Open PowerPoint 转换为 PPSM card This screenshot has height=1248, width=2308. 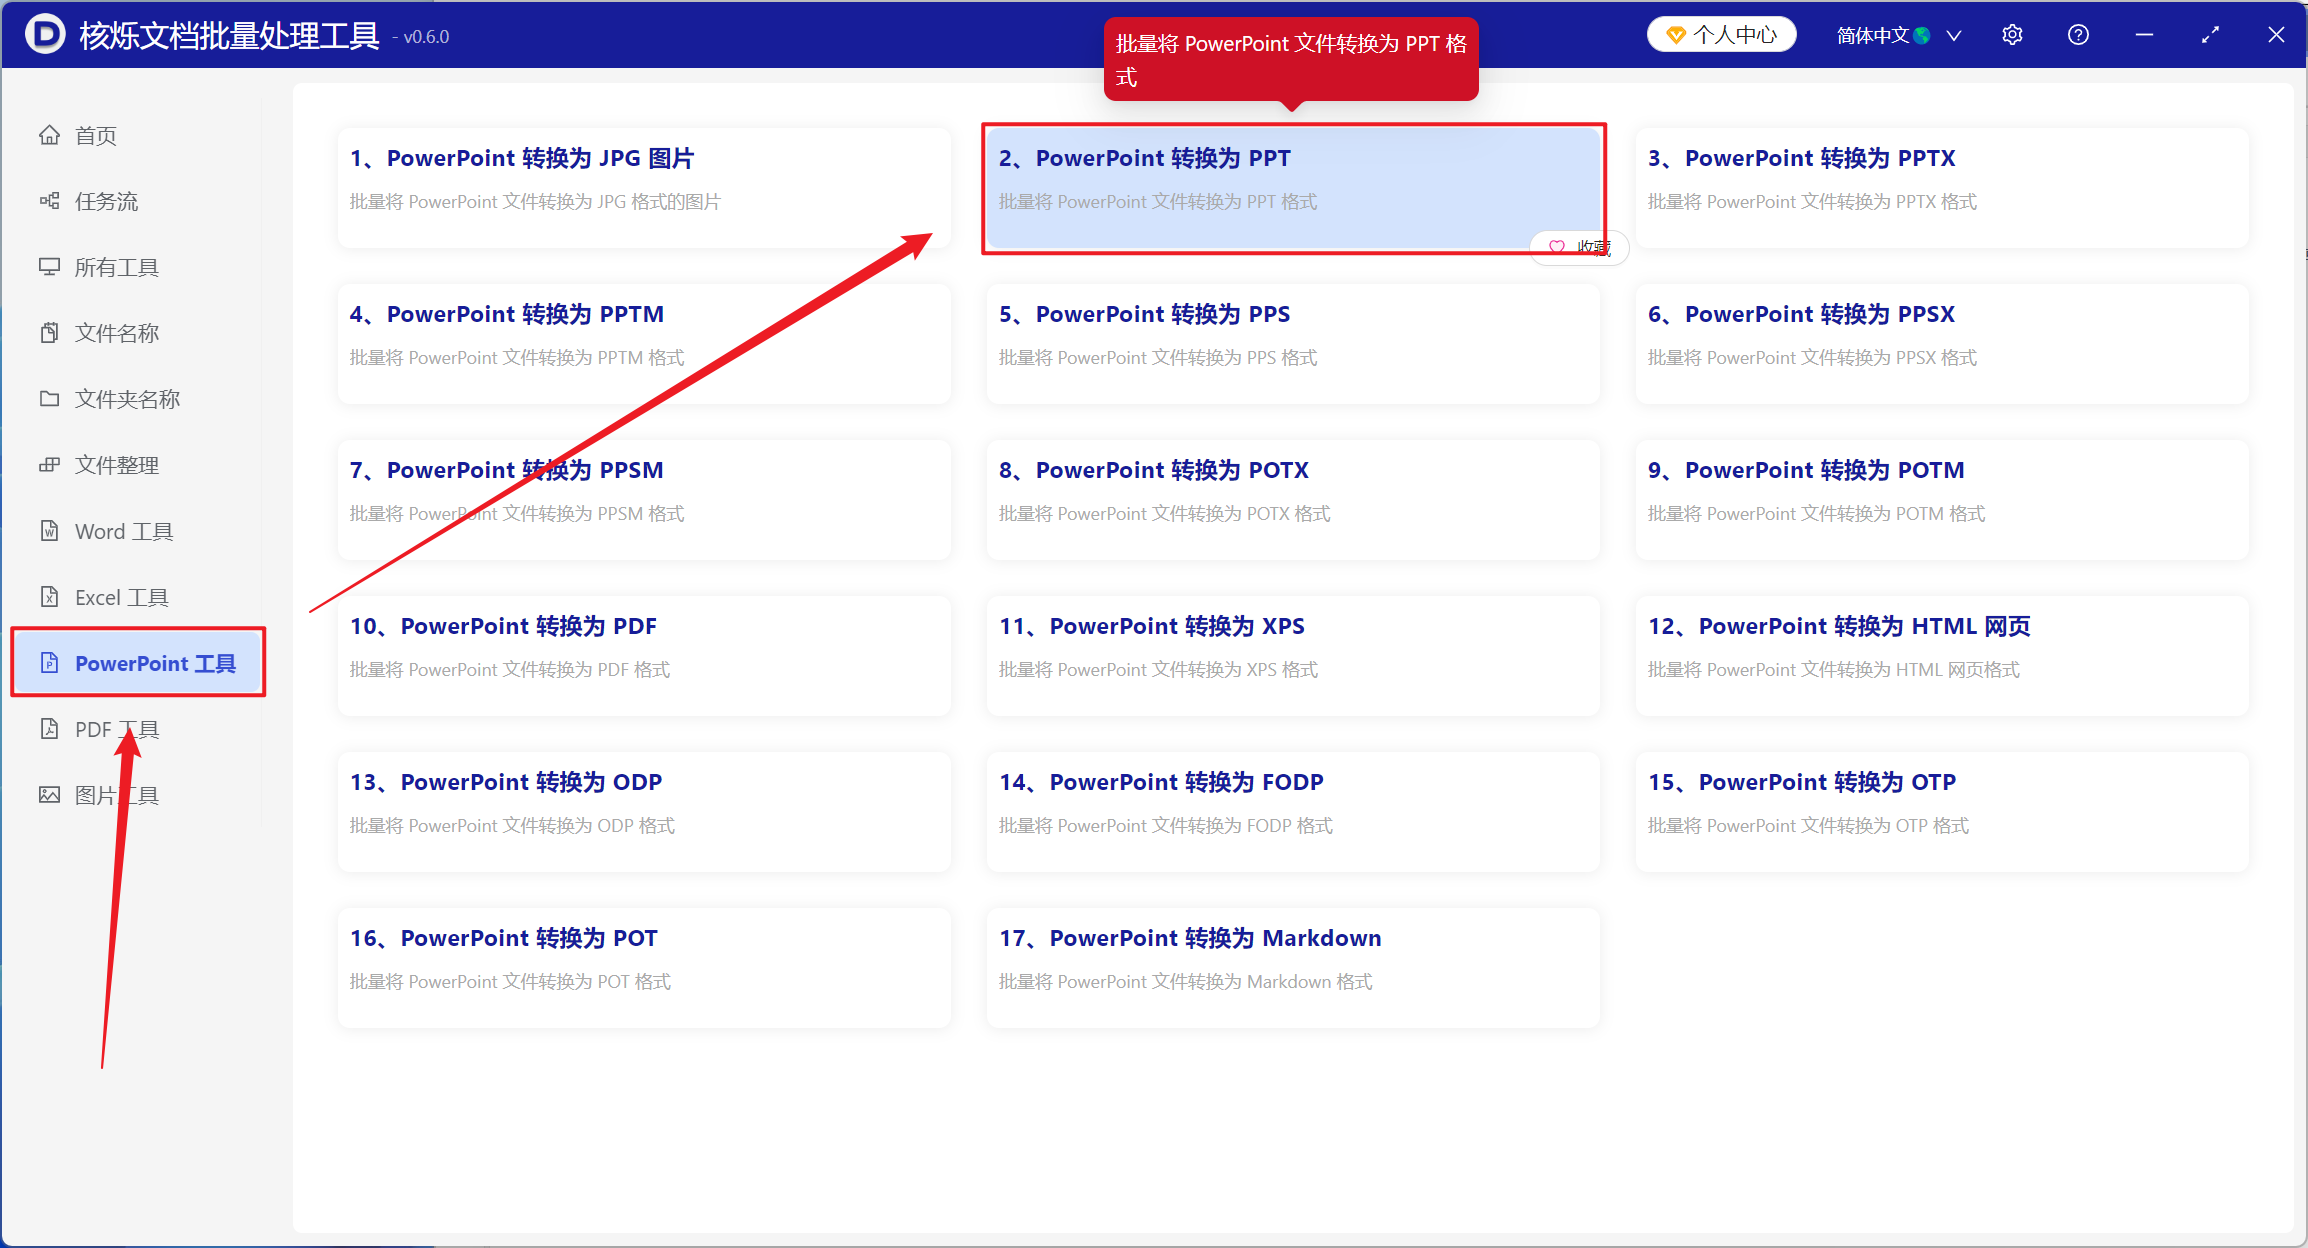click(644, 500)
